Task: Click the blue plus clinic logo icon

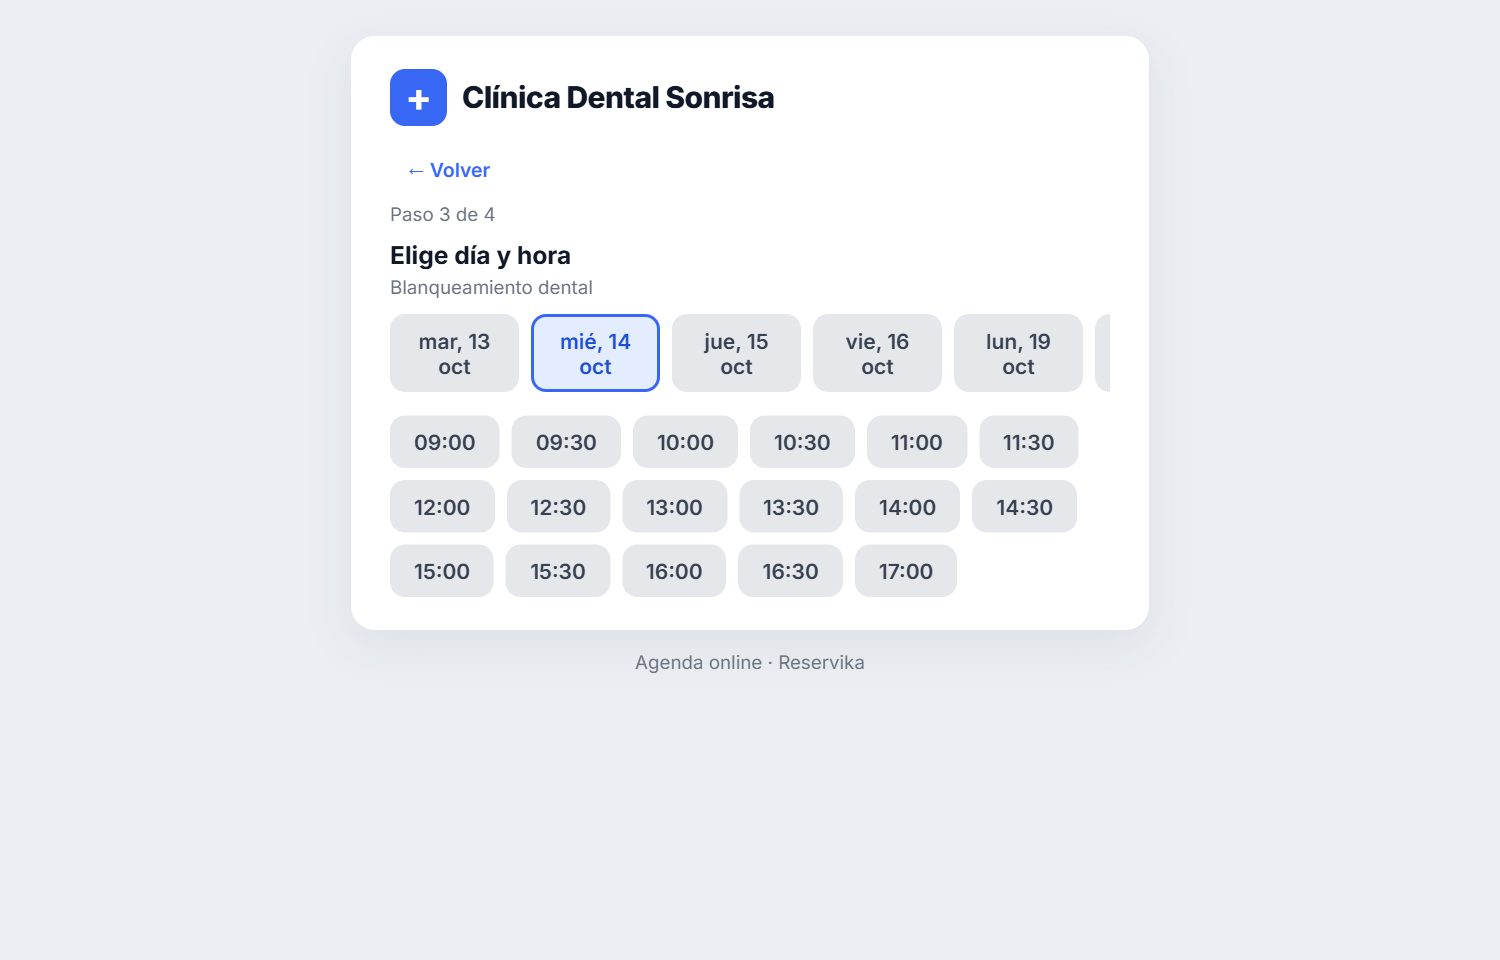Action: coord(418,97)
